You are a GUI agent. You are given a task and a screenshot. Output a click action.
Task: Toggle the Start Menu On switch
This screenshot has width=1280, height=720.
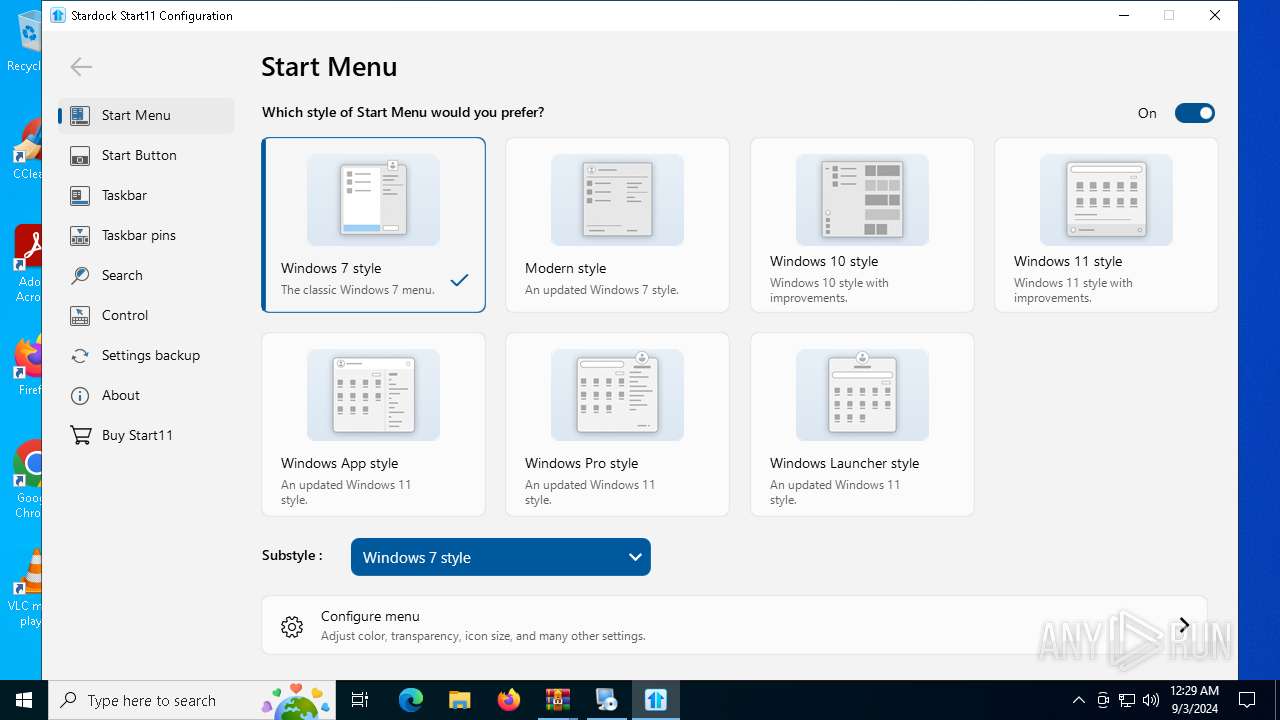[x=1194, y=113]
